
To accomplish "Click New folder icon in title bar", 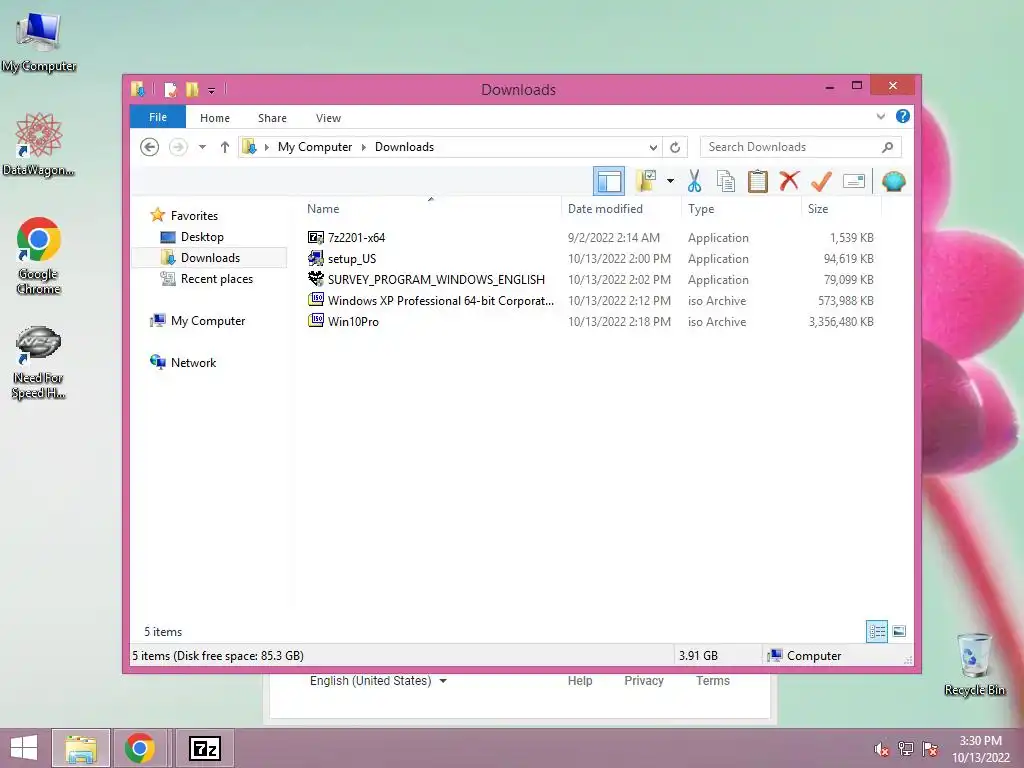I will click(192, 89).
